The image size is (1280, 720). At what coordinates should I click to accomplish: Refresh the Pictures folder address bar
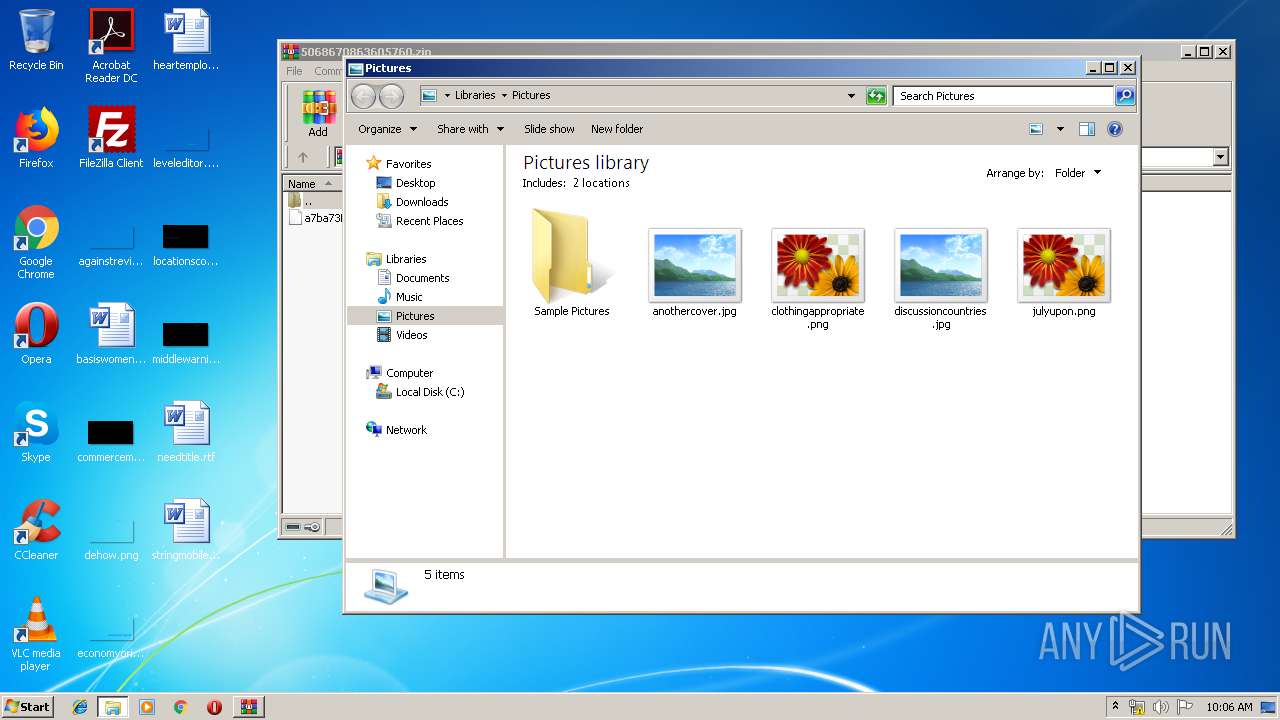coord(876,96)
